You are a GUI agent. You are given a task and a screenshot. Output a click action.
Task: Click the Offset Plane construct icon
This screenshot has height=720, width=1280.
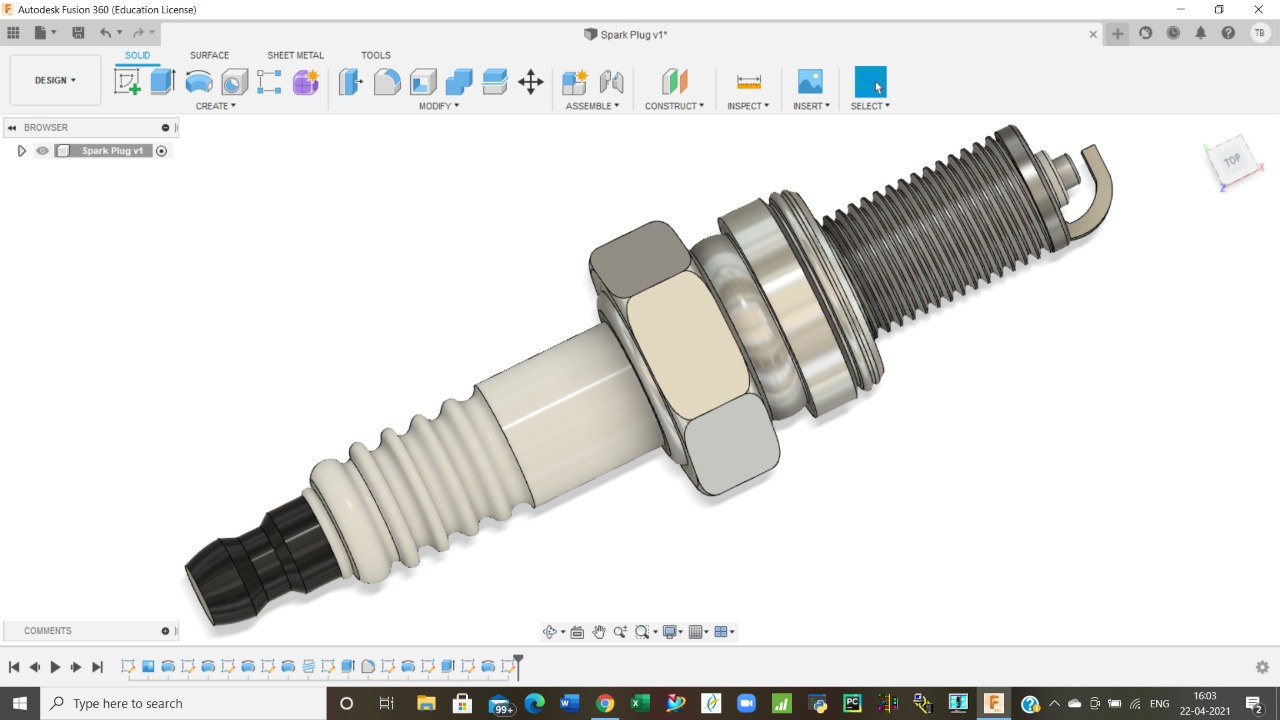675,82
